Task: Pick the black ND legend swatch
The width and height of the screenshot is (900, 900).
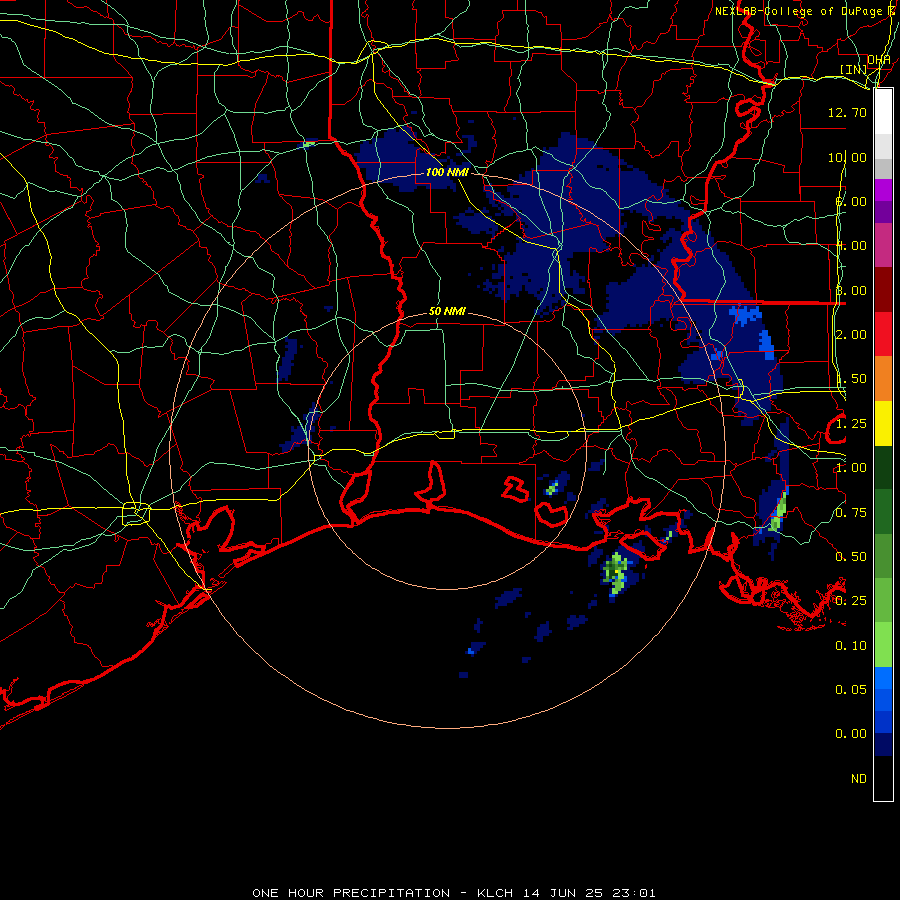Action: (883, 778)
